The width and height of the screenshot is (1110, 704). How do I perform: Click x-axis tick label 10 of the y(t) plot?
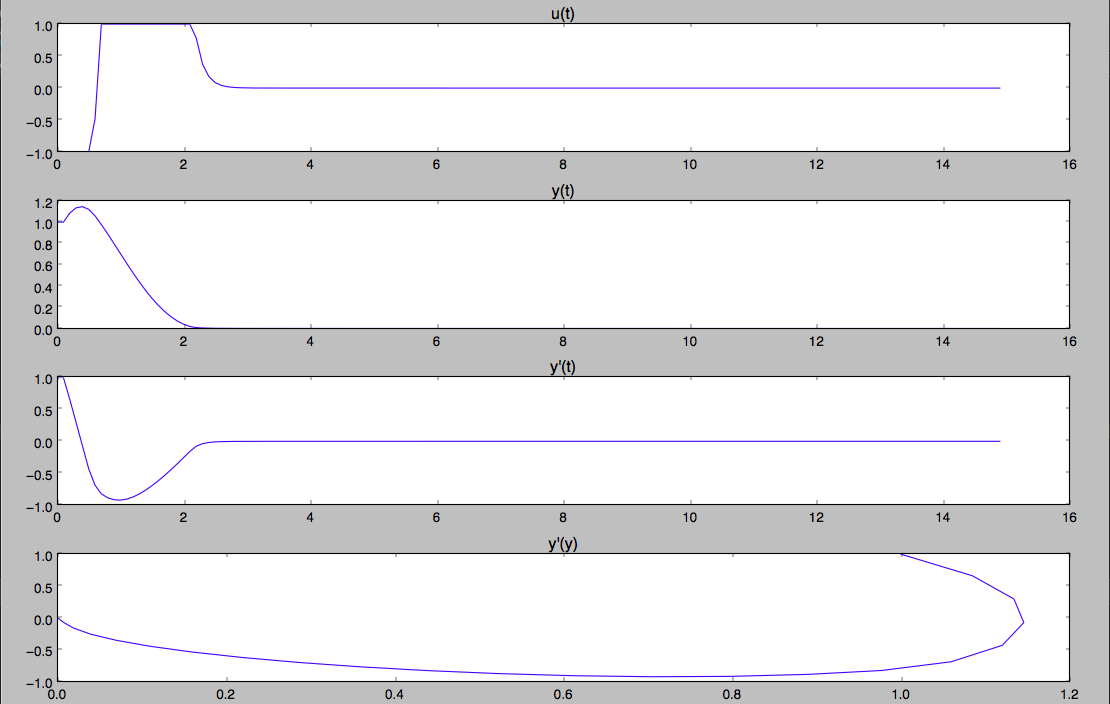tap(690, 341)
